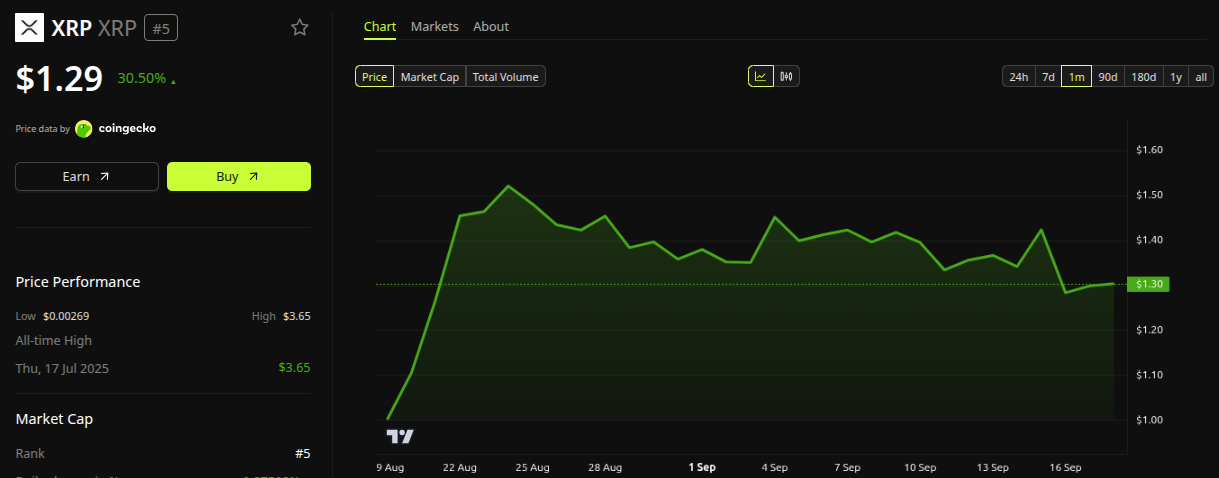Click the $1.30 current price label
This screenshot has width=1219, height=478.
1148,284
